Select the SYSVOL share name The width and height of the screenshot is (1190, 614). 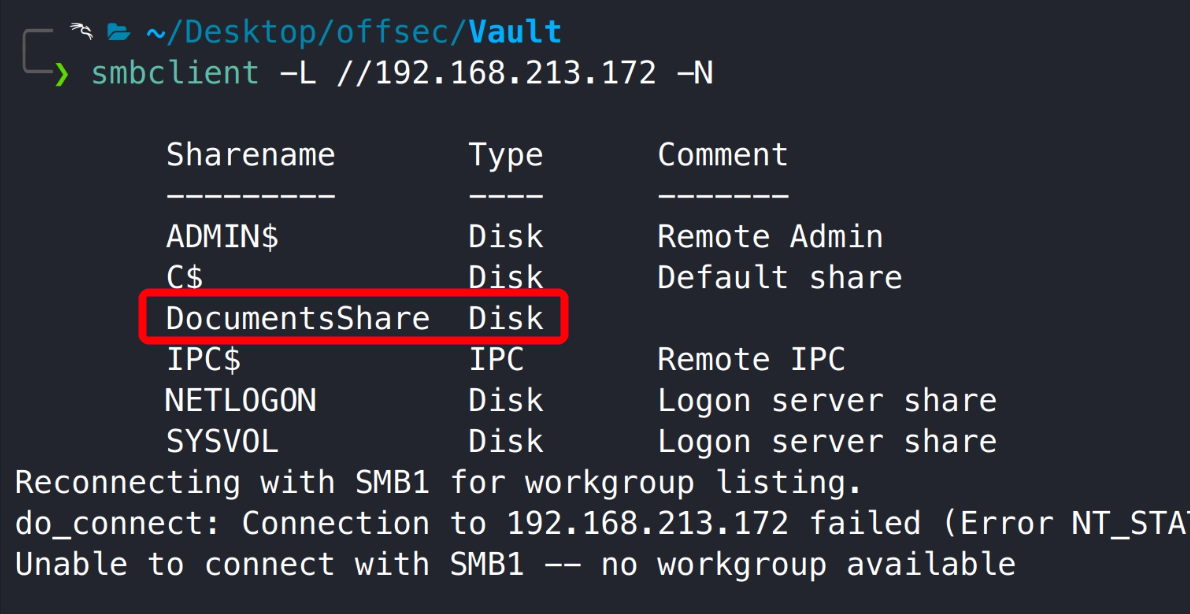222,441
